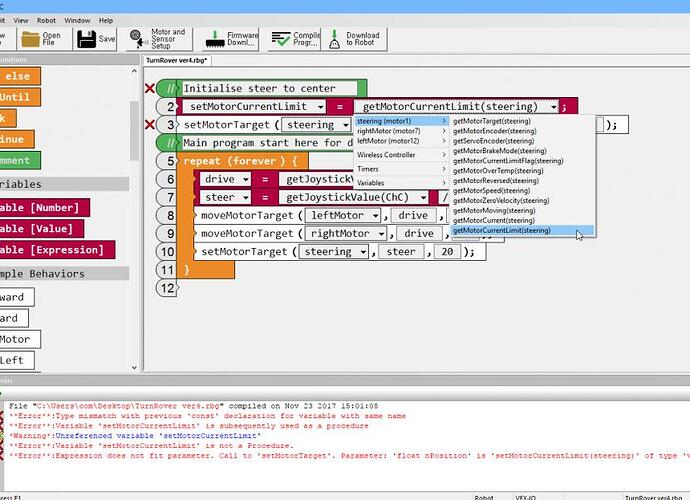Click Compile Program toolbar icon
Screen dimensions: 690x500
tap(281, 39)
